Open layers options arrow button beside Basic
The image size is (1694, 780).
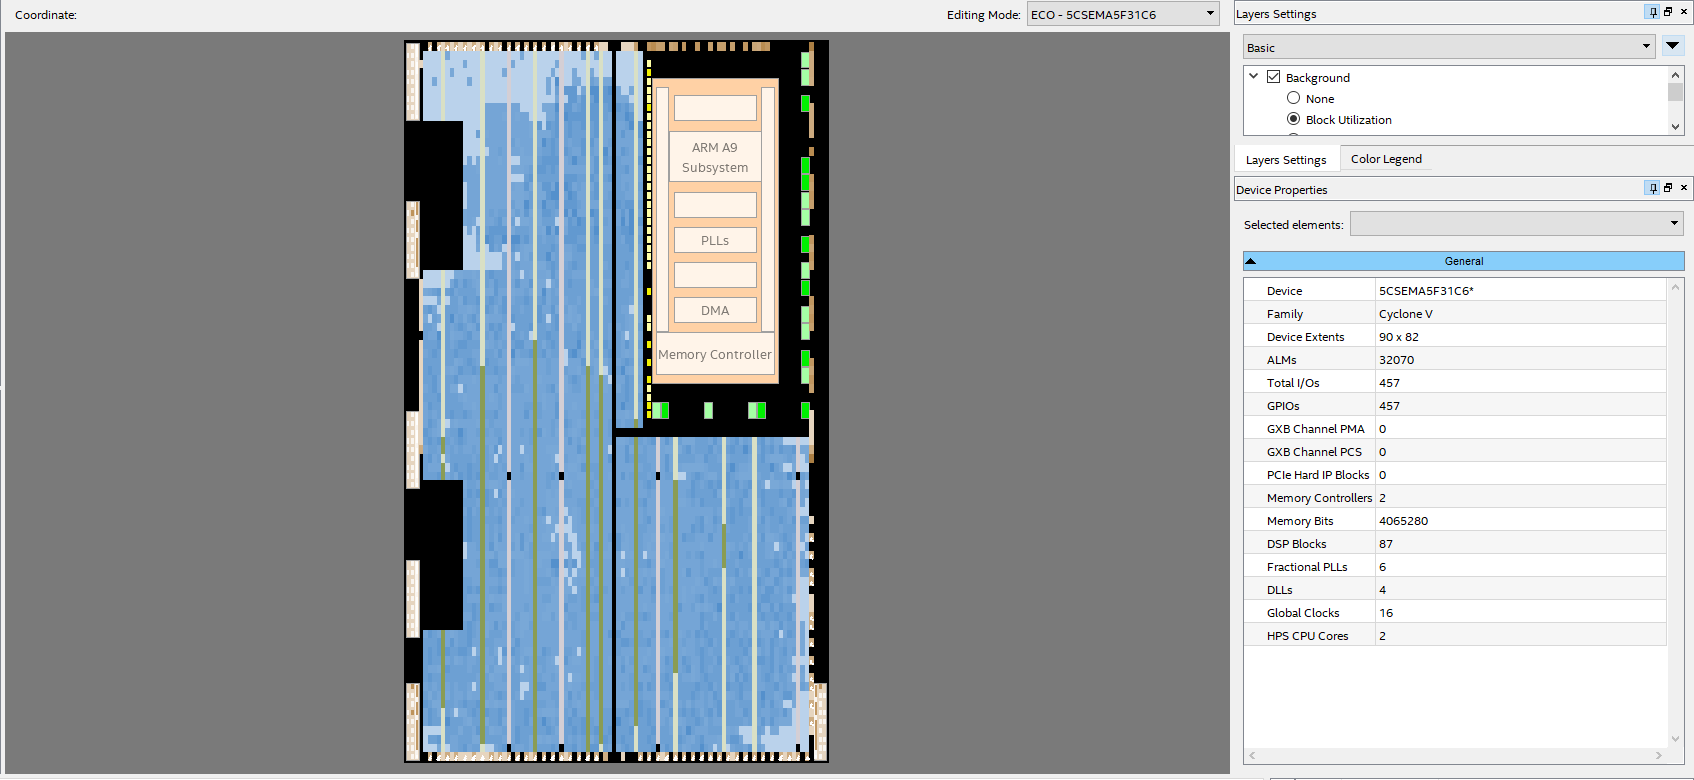(1673, 46)
